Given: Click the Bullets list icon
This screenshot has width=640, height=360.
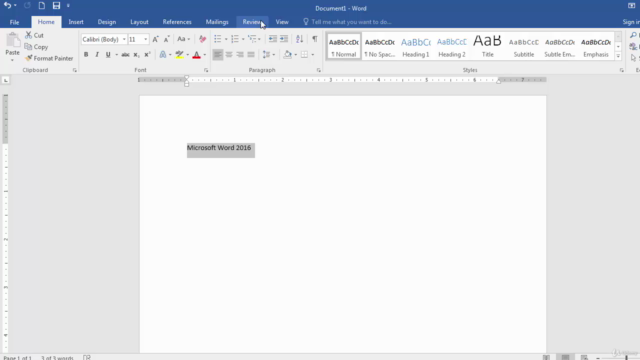Looking at the screenshot, I should (x=218, y=39).
